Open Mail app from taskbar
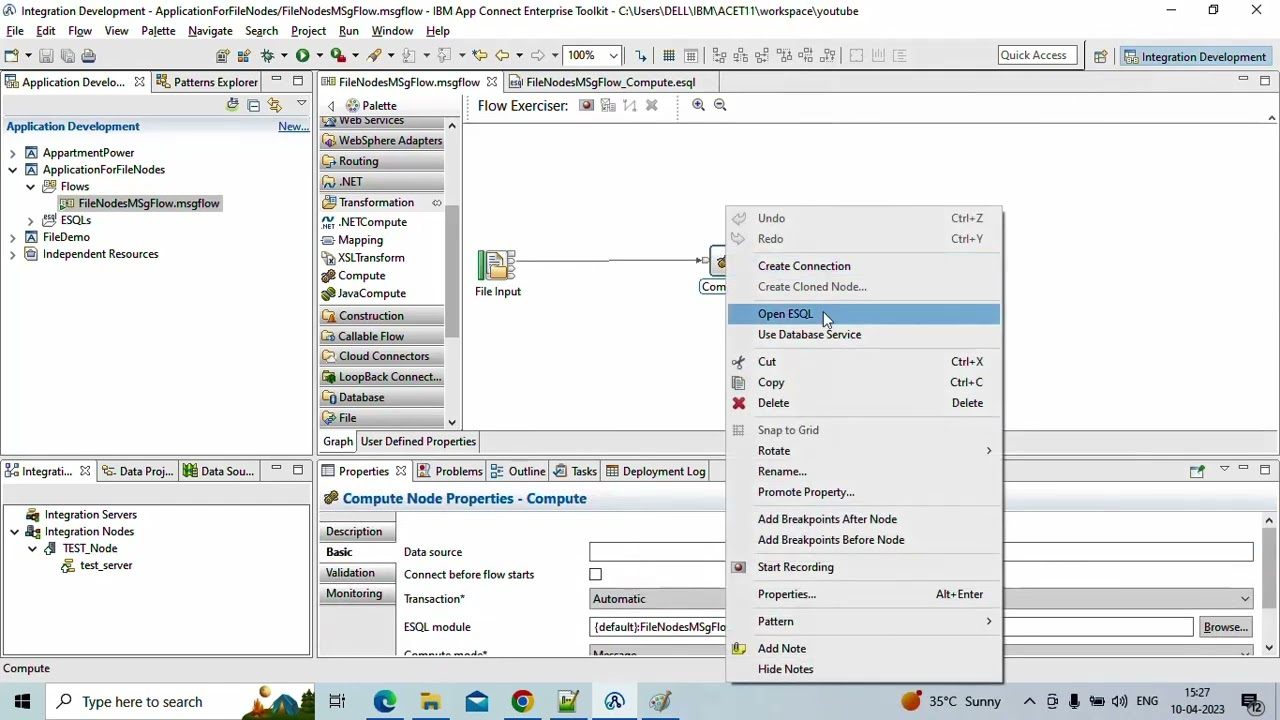The image size is (1280, 720). point(476,702)
